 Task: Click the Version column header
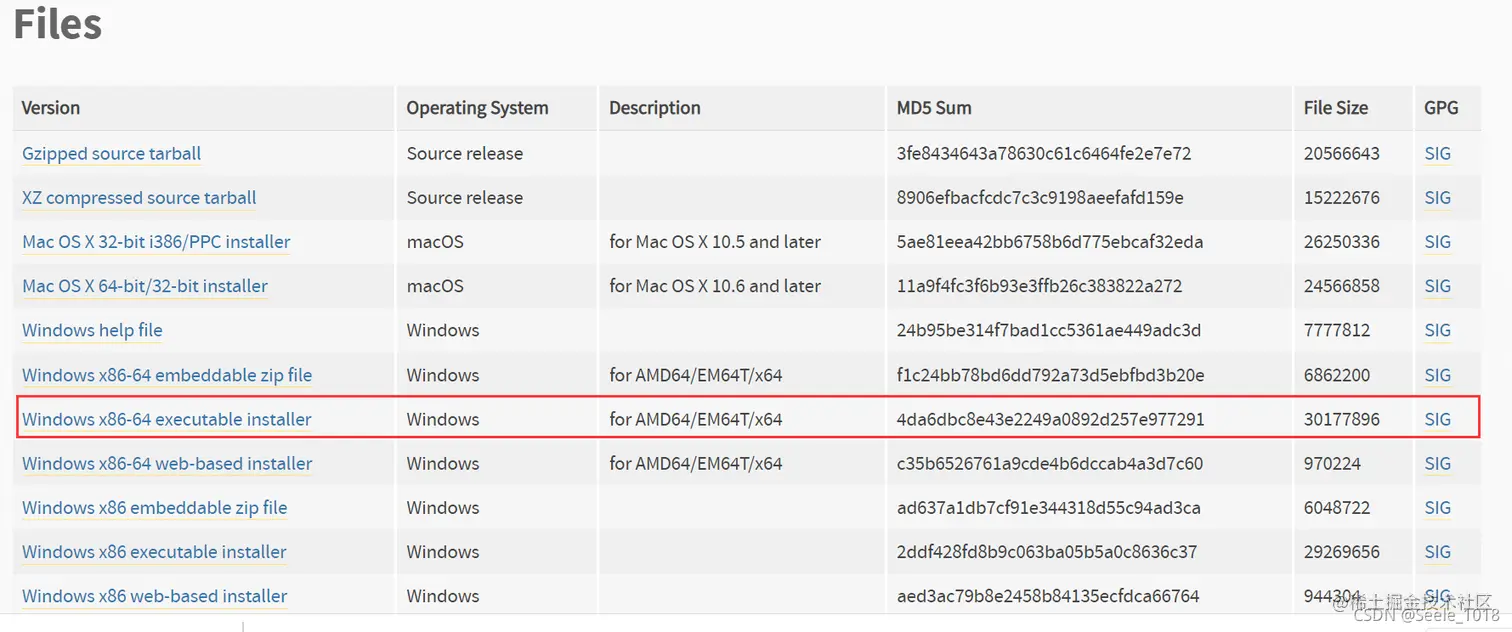pos(51,108)
